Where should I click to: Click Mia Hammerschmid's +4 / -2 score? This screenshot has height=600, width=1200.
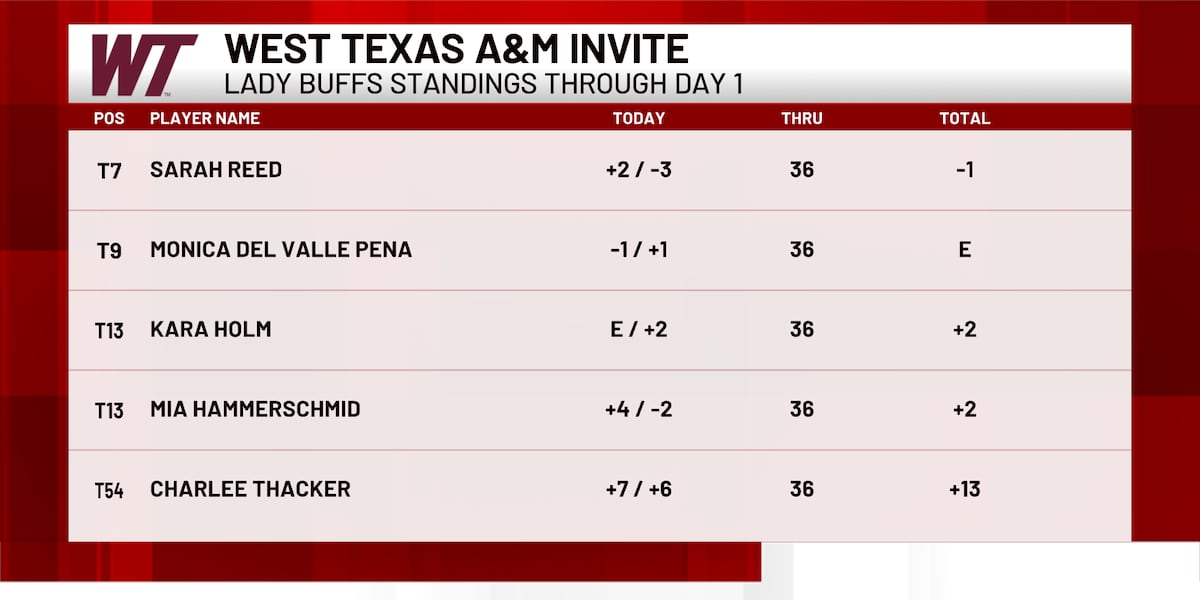[x=638, y=410]
